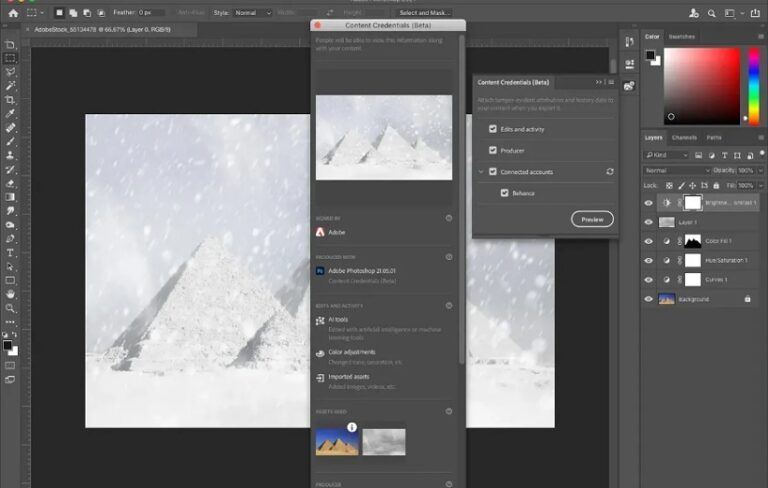Screen dimensions: 768x488
Task: Refresh the Connected accounts list
Action: coord(610,172)
